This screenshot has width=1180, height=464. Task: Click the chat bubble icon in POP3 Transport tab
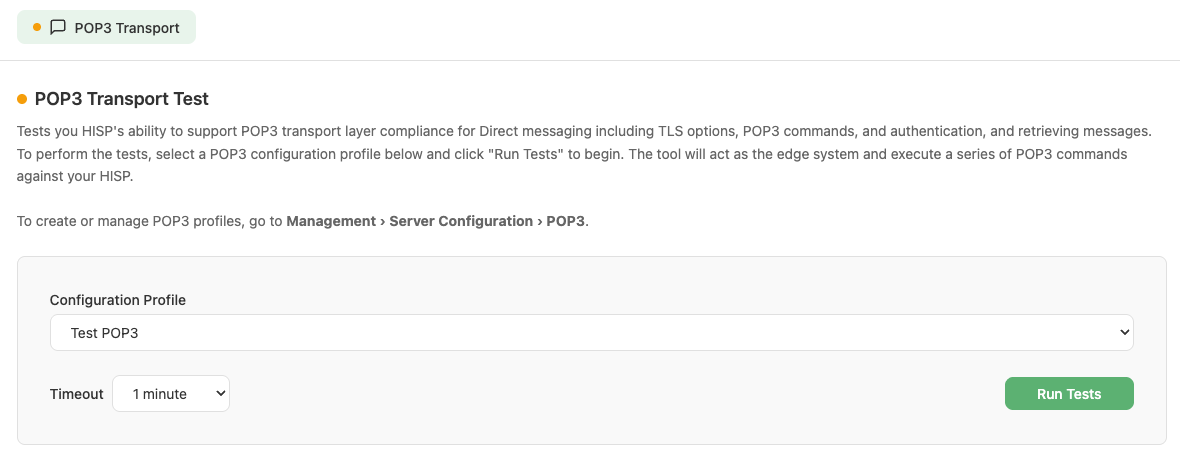58,27
